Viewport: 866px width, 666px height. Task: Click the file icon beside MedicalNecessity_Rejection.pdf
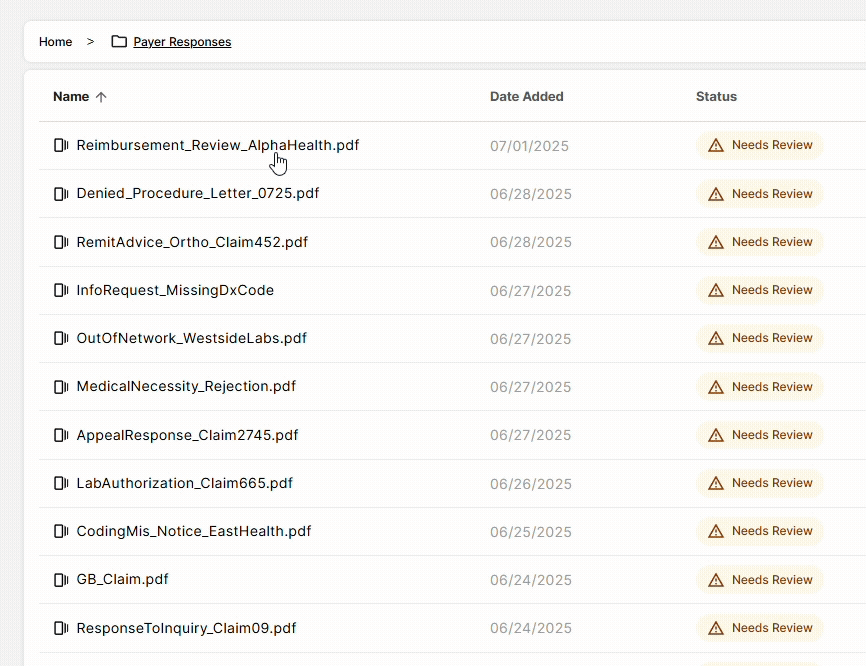click(61, 386)
